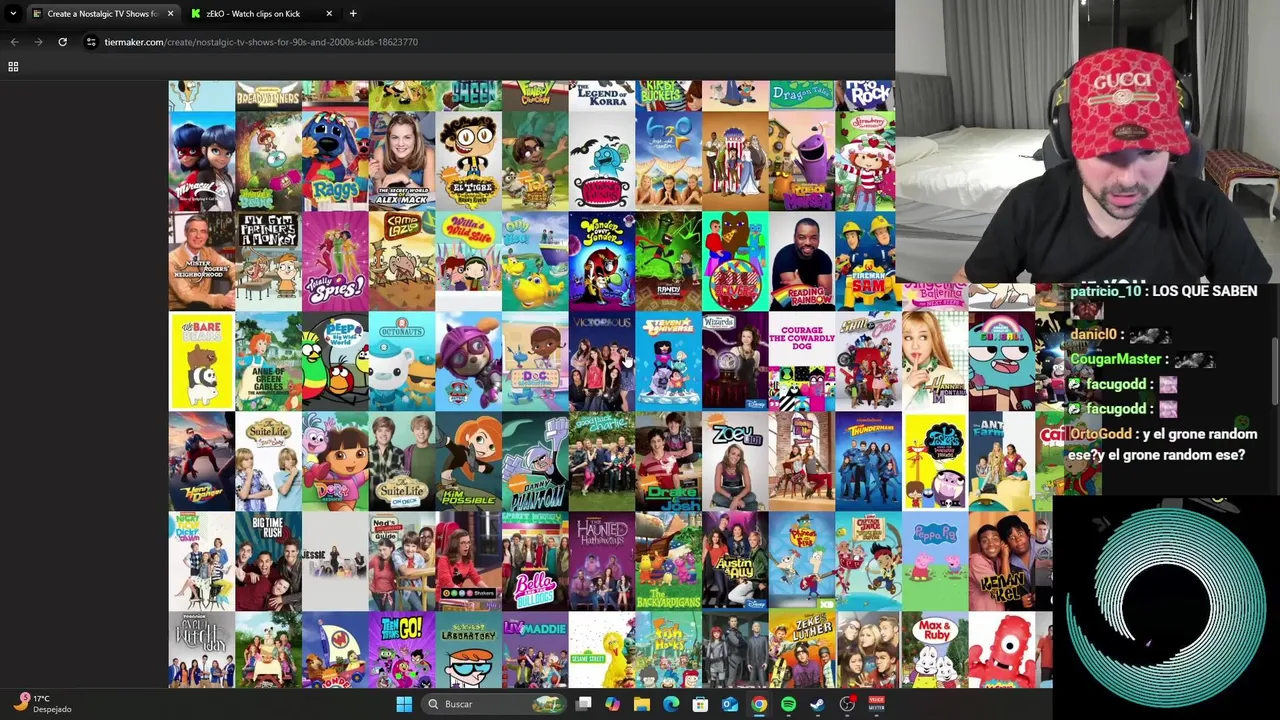Viewport: 1280px width, 720px height.
Task: Click the We Bare Bears tile
Action: click(202, 361)
